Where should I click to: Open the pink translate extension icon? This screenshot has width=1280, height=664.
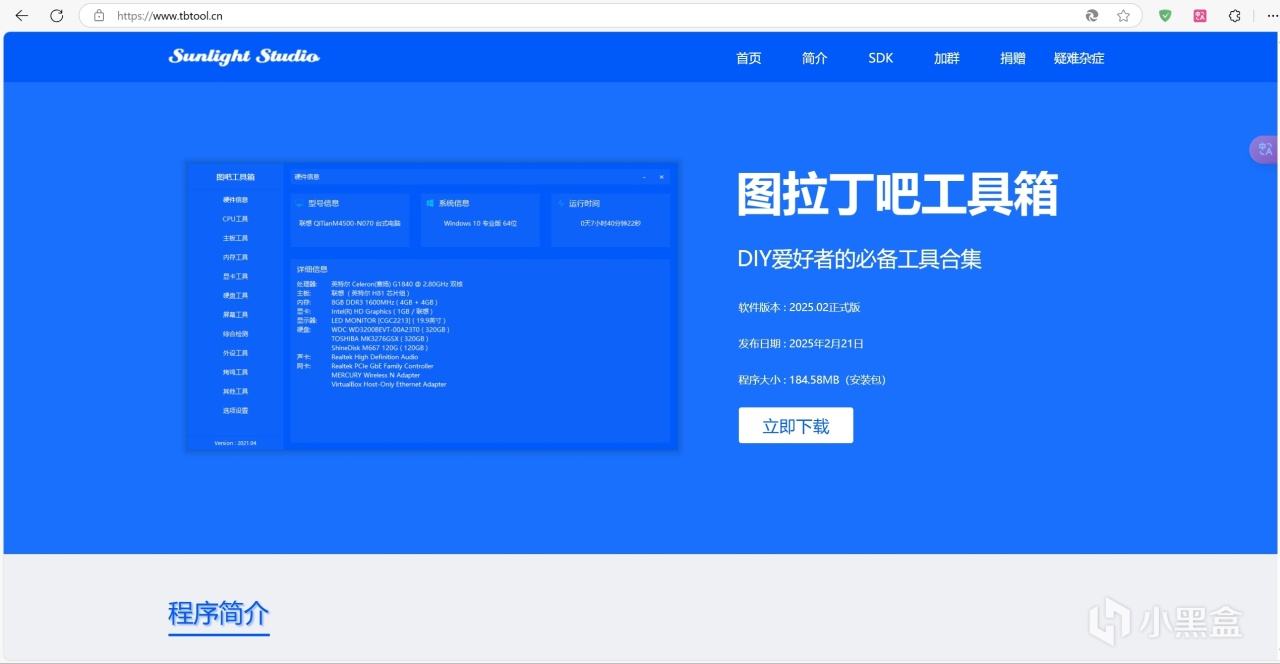1200,16
